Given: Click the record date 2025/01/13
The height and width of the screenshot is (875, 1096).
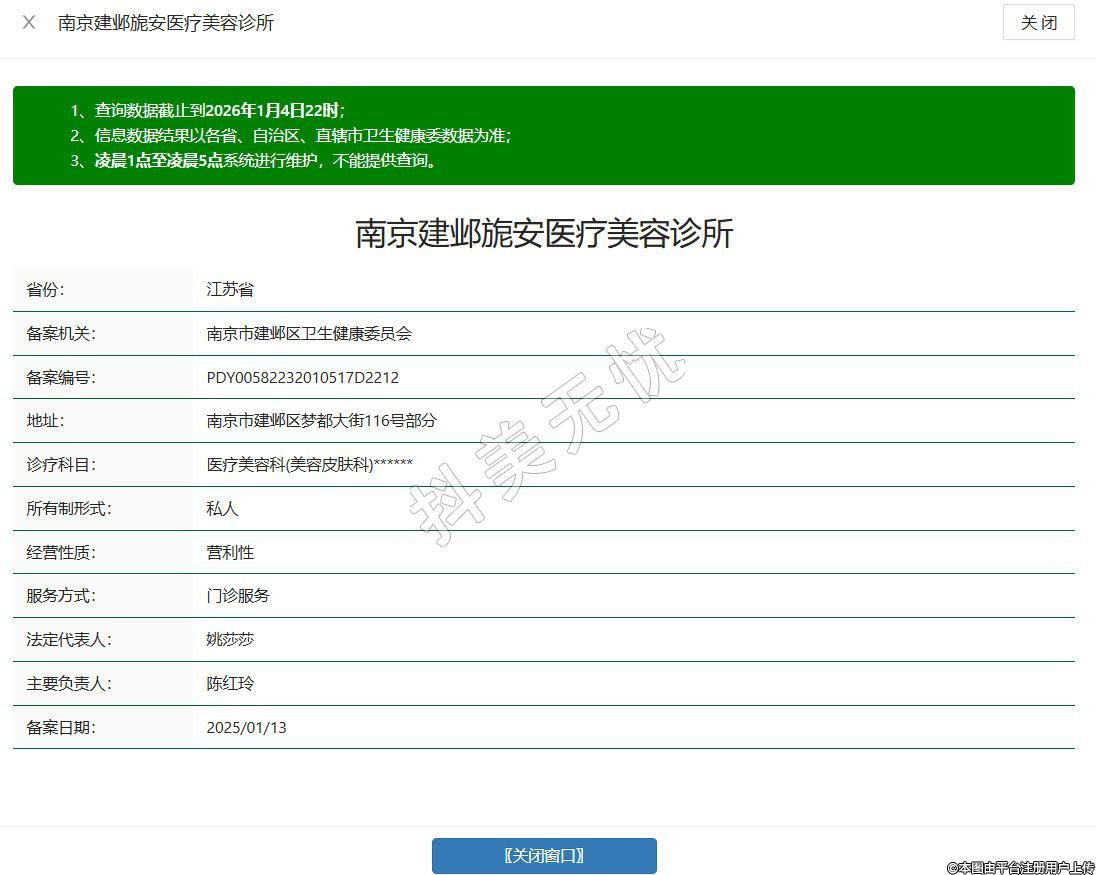Looking at the screenshot, I should click(246, 728).
